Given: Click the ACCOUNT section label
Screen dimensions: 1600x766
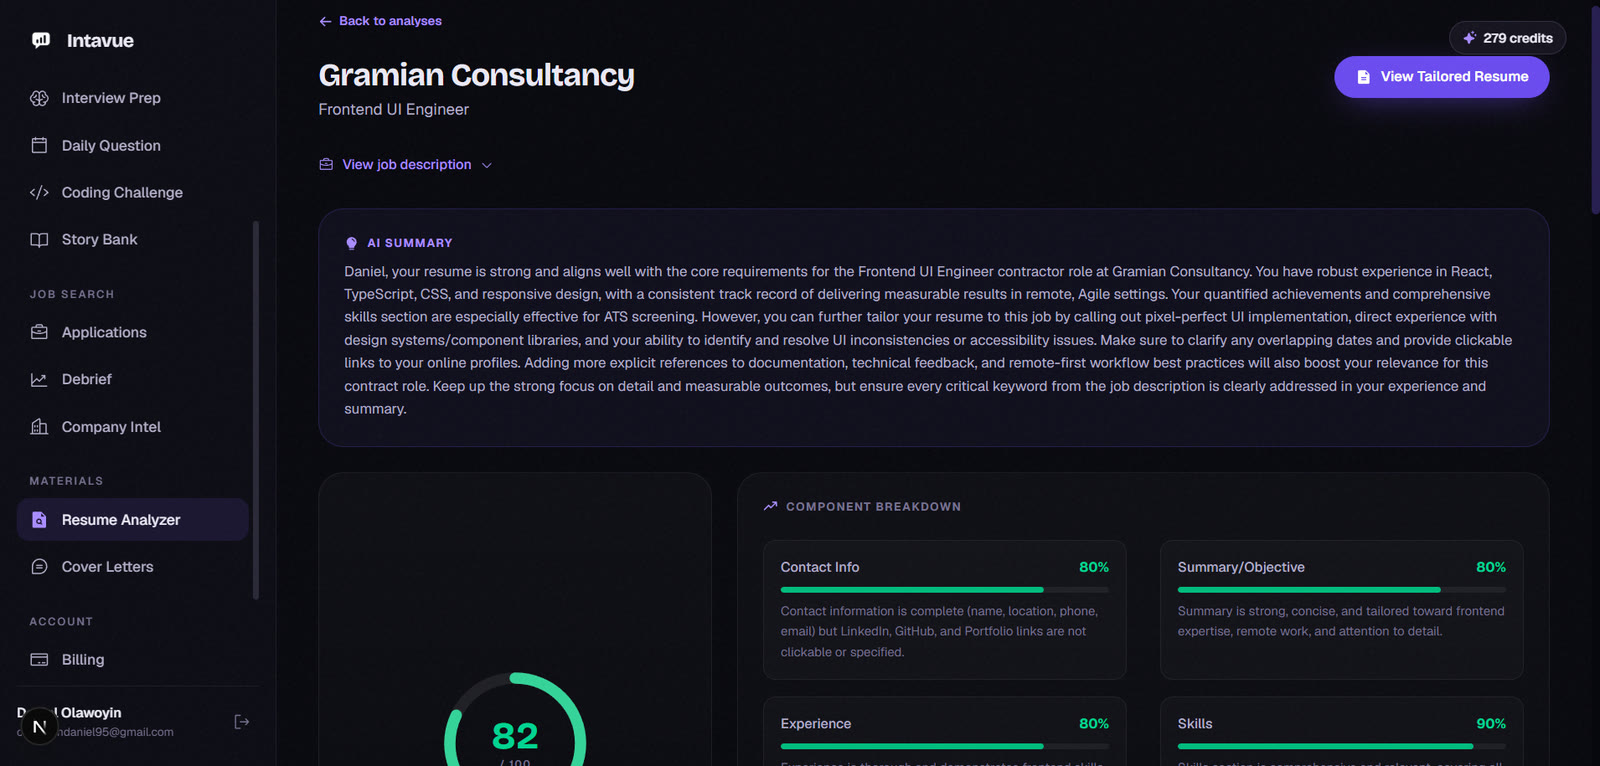Looking at the screenshot, I should click(x=61, y=622).
